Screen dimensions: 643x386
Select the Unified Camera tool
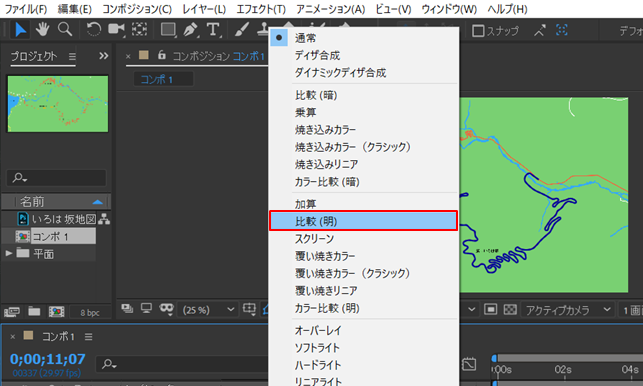click(x=116, y=30)
